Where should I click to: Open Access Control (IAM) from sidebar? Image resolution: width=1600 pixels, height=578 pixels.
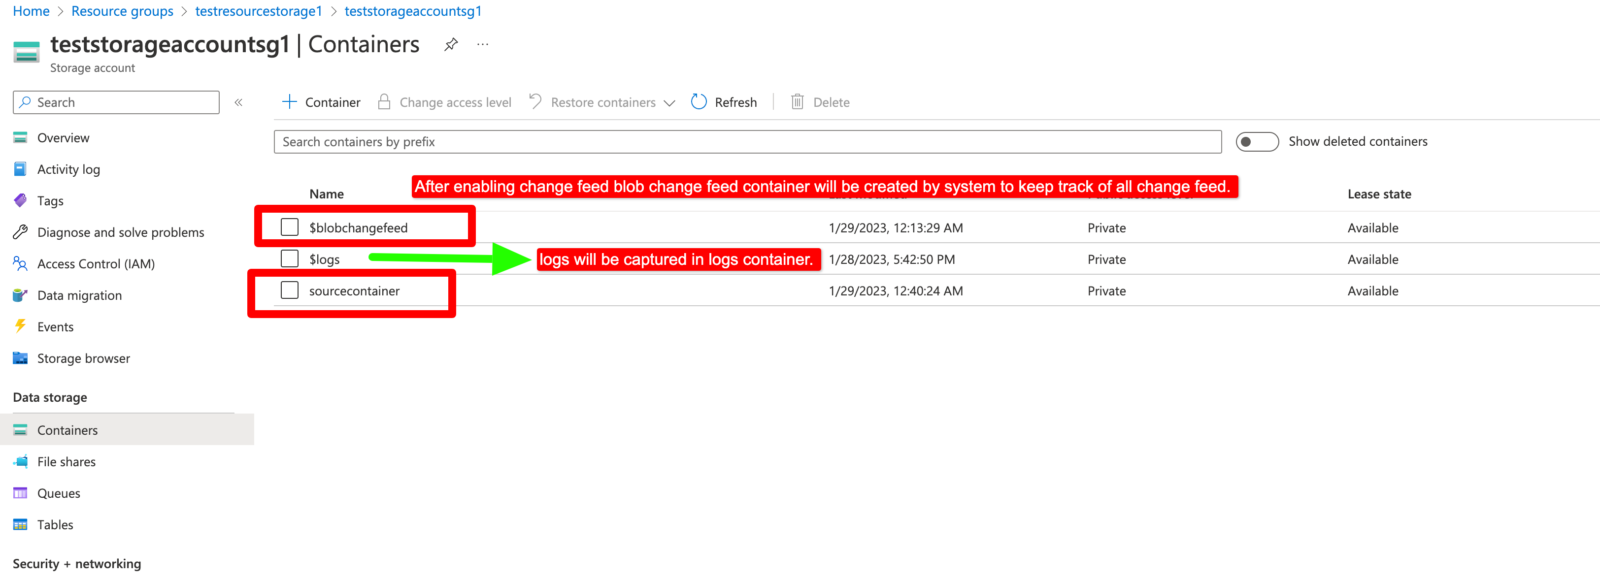(x=96, y=264)
